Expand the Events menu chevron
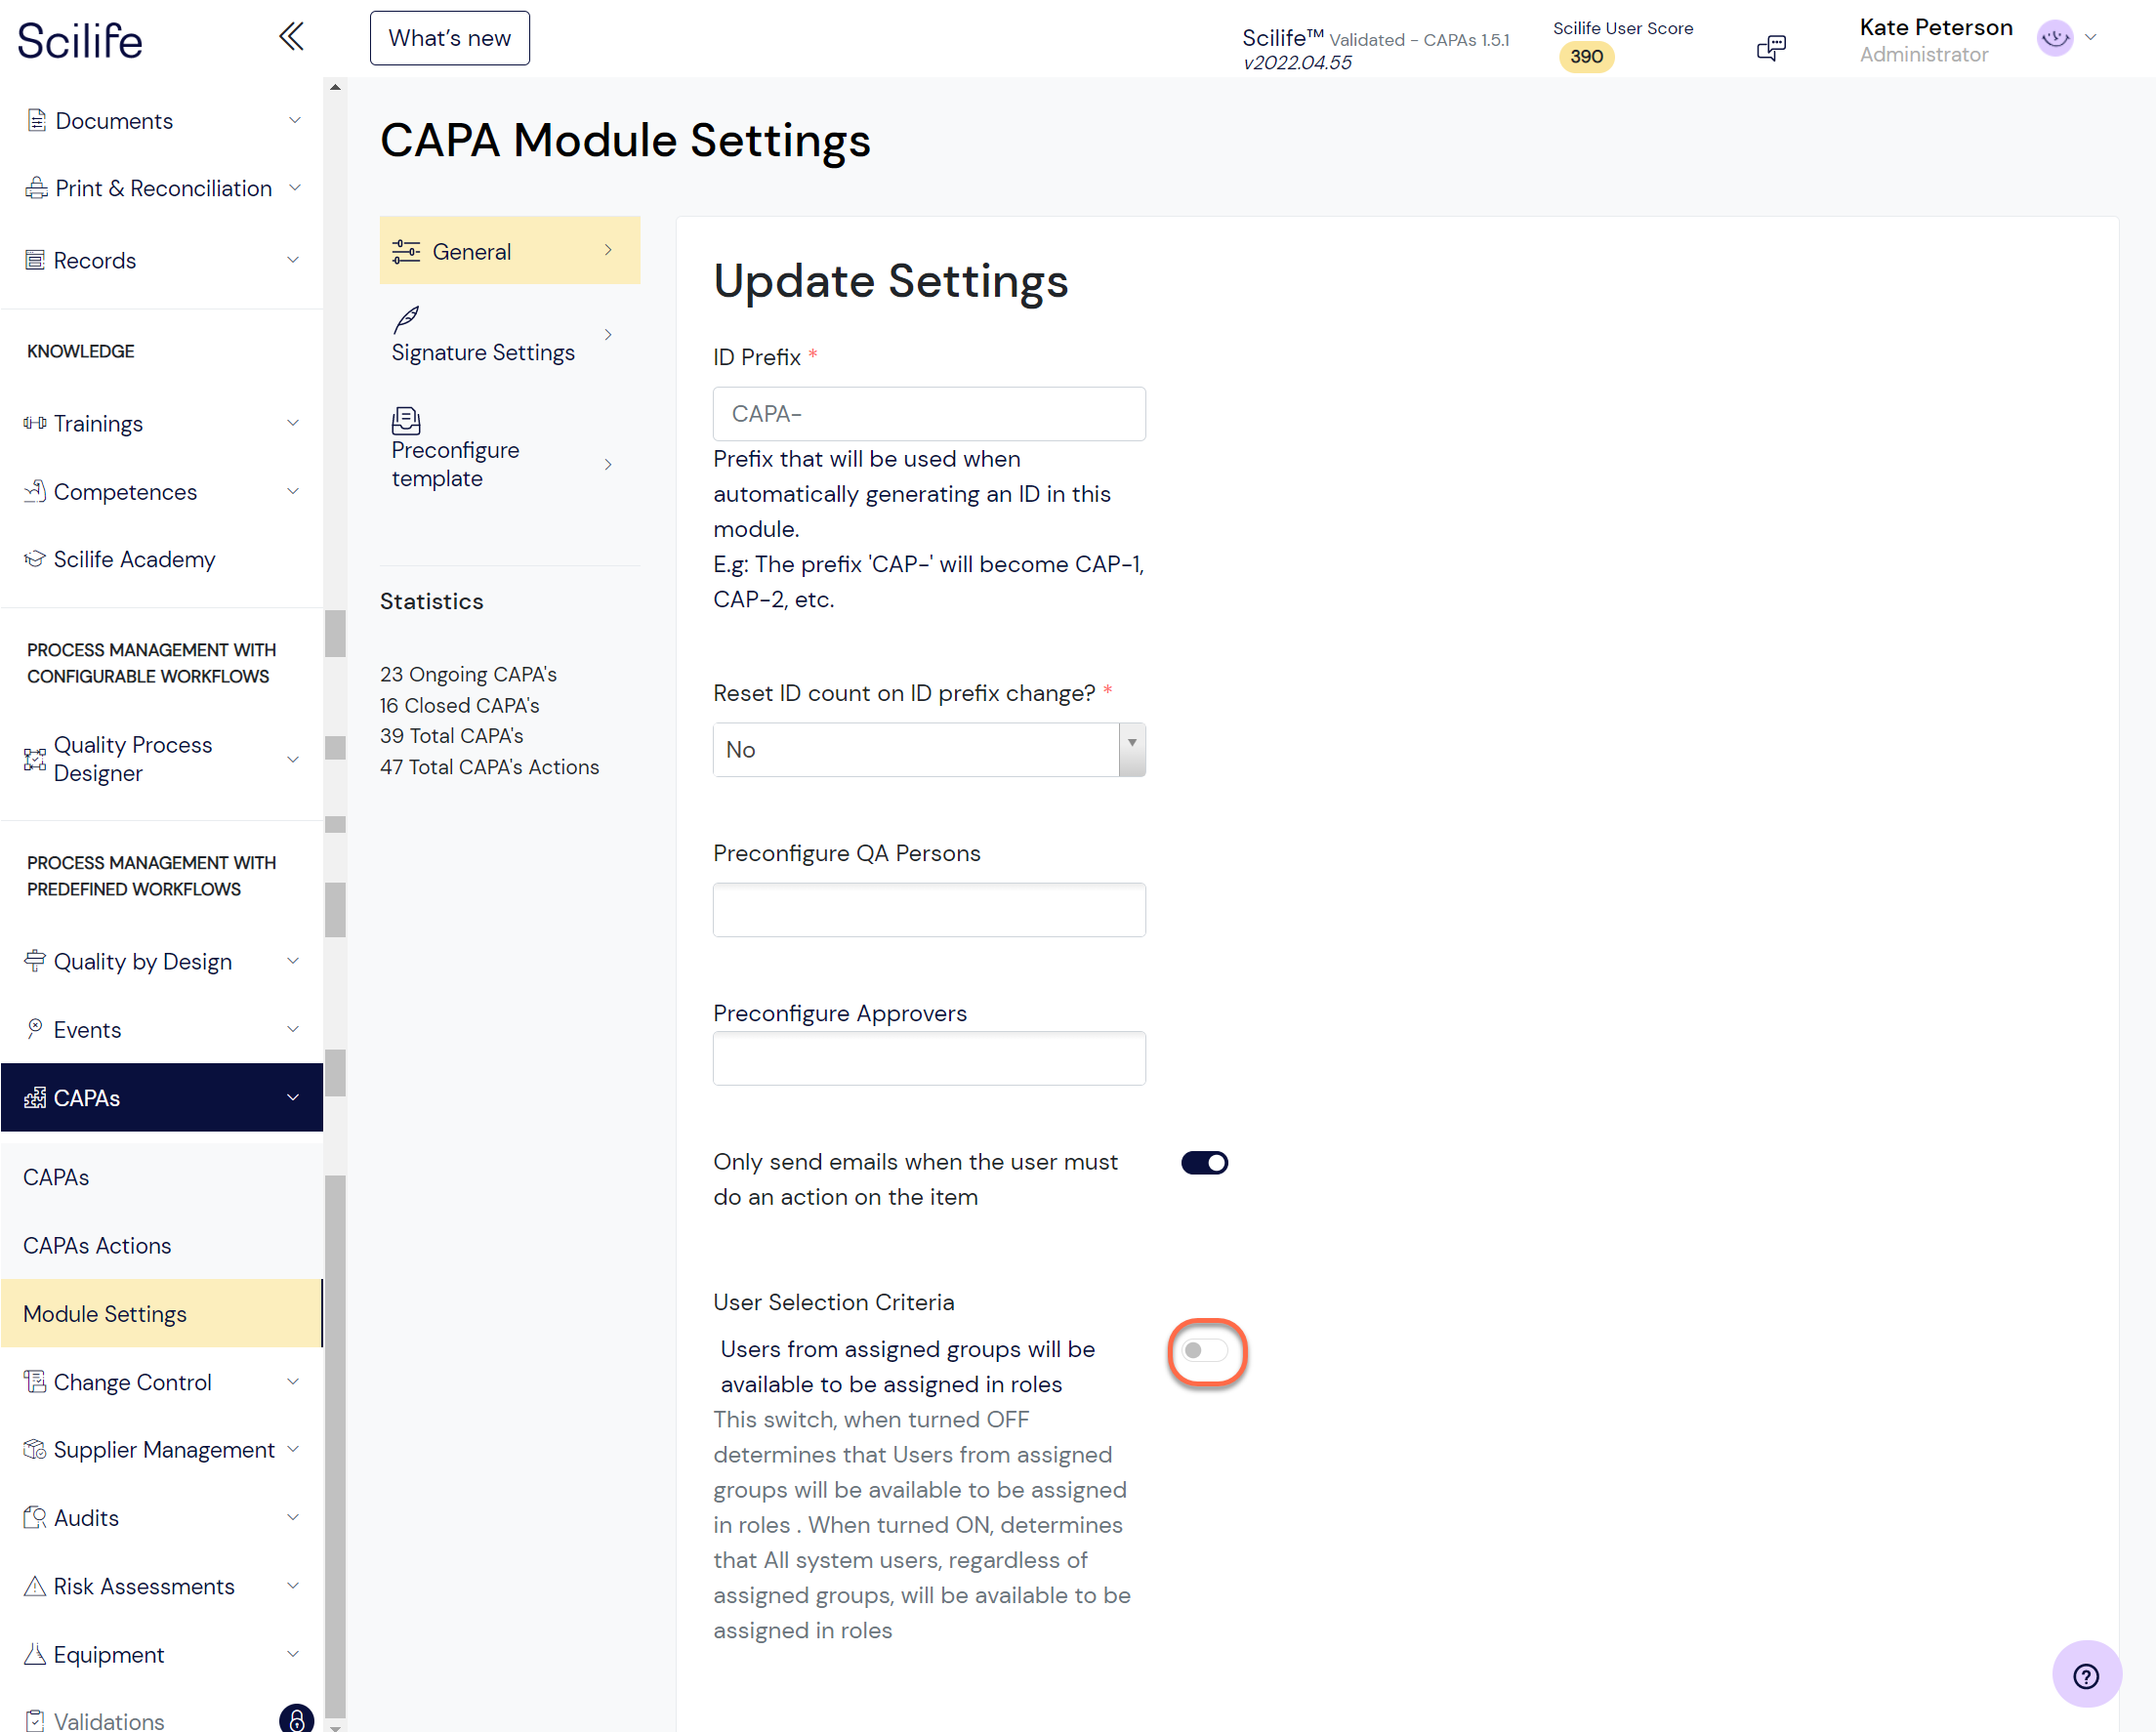The height and width of the screenshot is (1732, 2156). point(293,1029)
